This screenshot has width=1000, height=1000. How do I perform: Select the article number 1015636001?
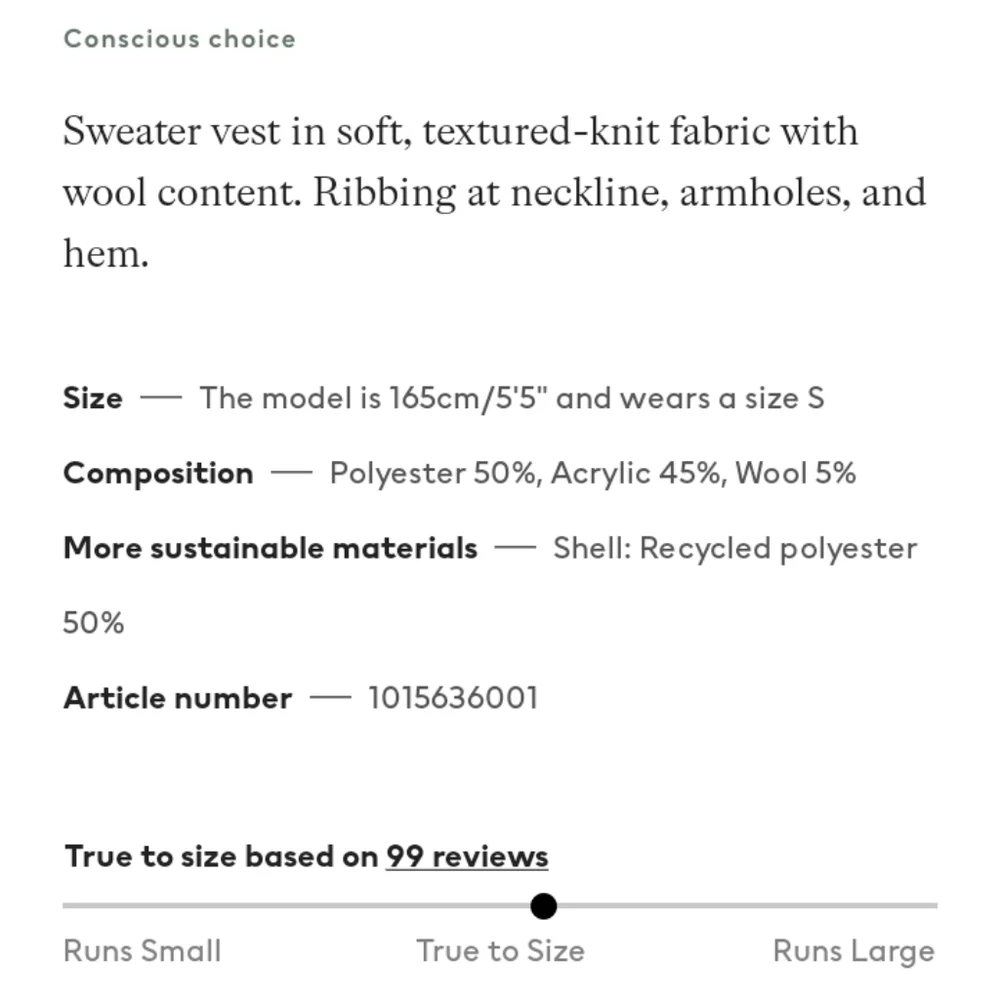pos(453,698)
